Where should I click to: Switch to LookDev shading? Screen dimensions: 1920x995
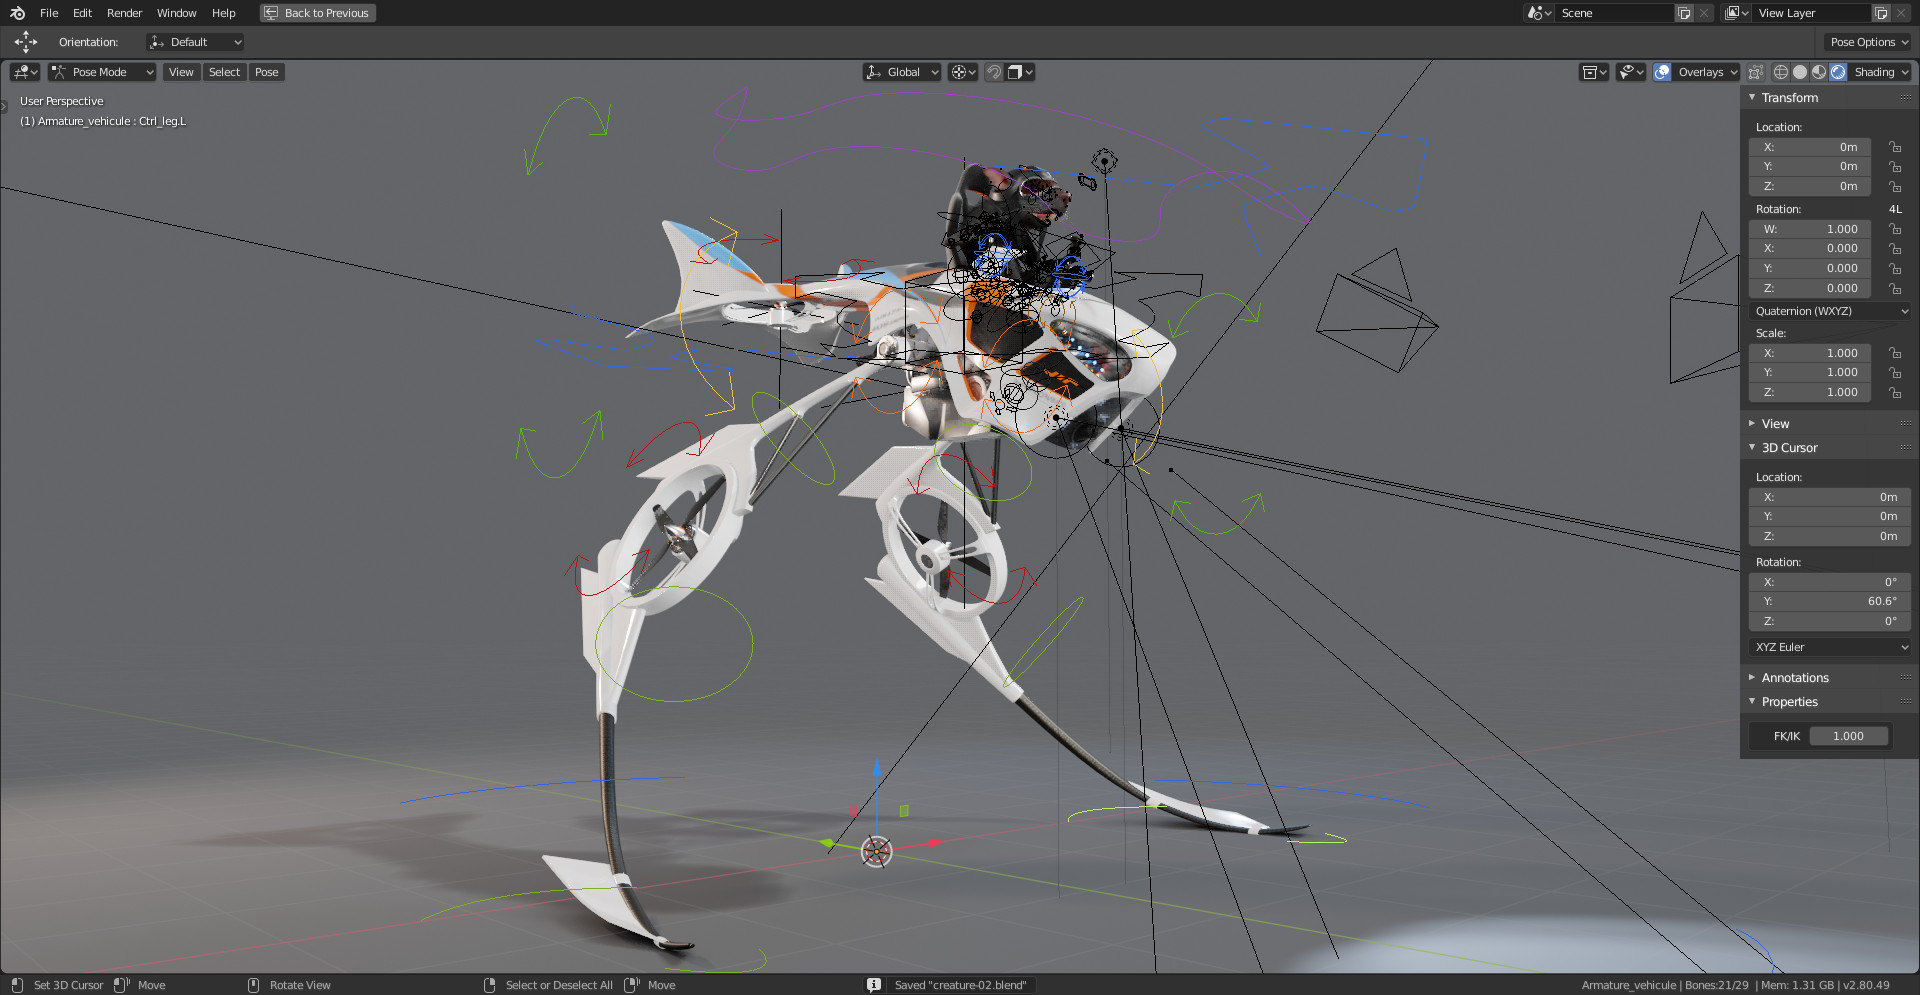tap(1819, 72)
